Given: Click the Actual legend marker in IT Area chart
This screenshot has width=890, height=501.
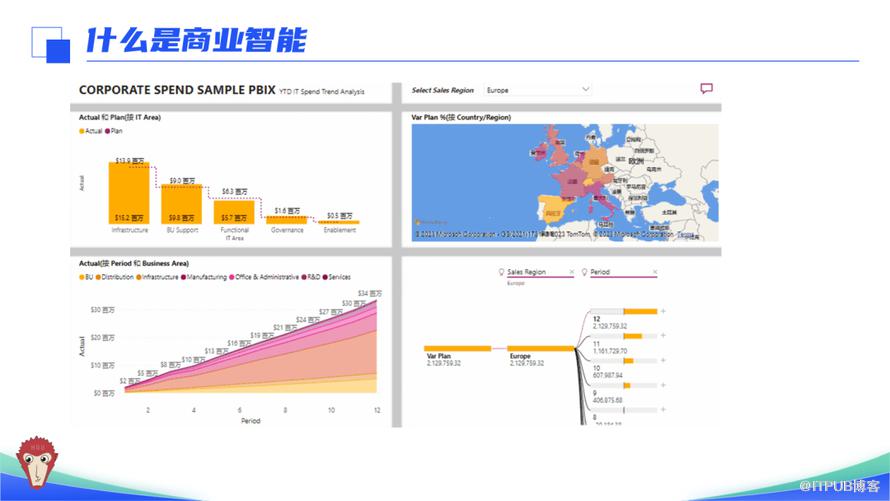Looking at the screenshot, I should coord(82,131).
